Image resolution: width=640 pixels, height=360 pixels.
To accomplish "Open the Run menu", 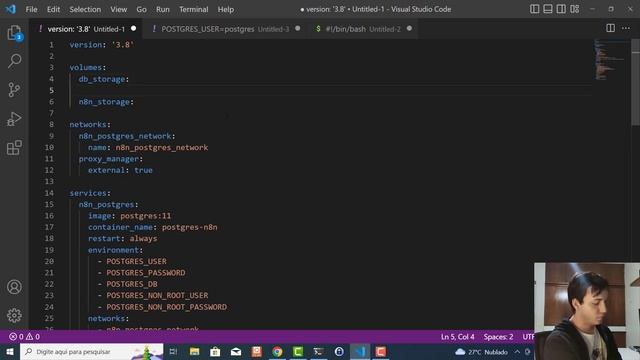I will (x=162, y=9).
